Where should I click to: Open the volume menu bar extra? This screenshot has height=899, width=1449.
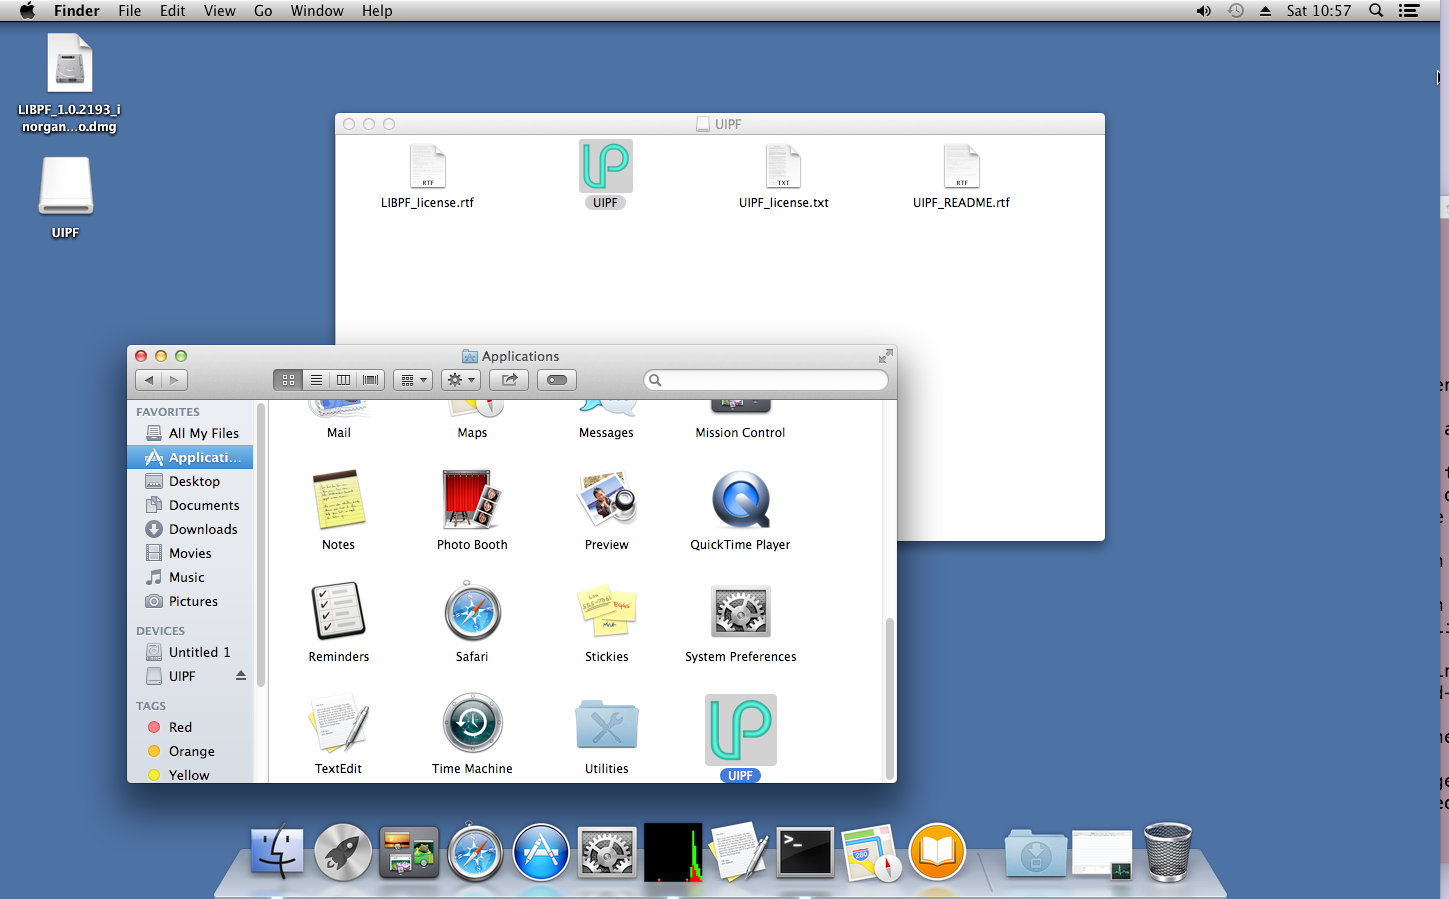click(x=1203, y=11)
